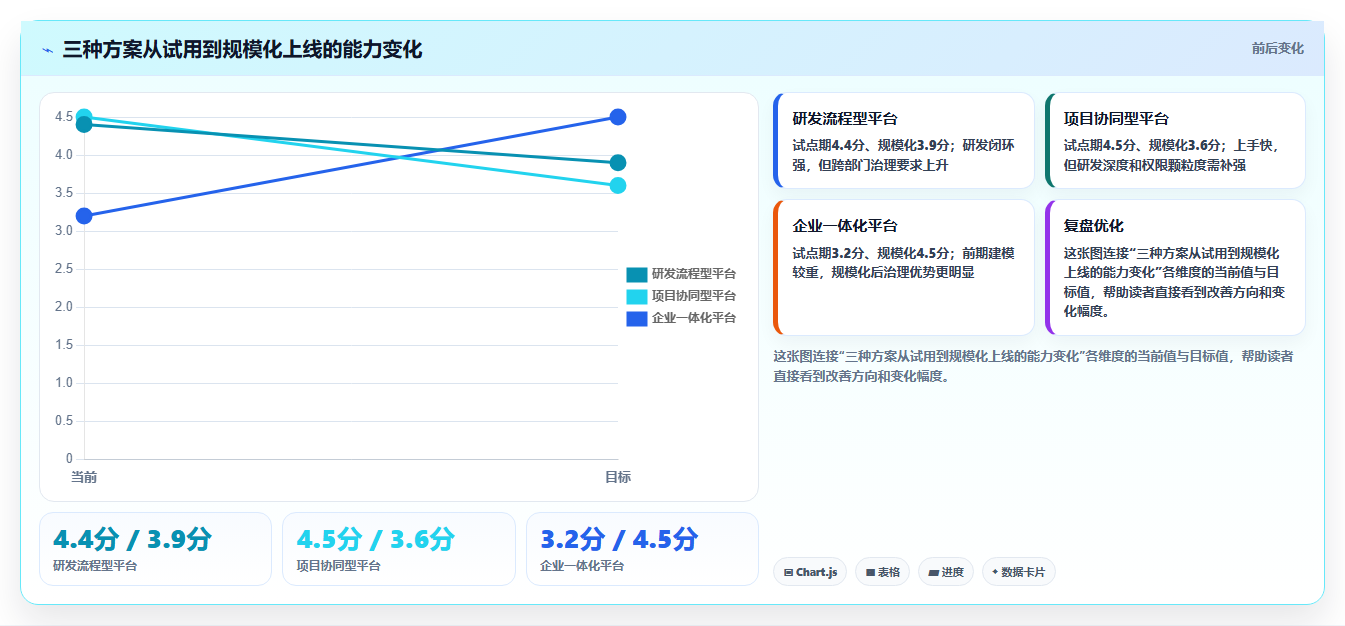1345x626 pixels.
Task: Click the 目标 x-axis label
Action: [618, 477]
